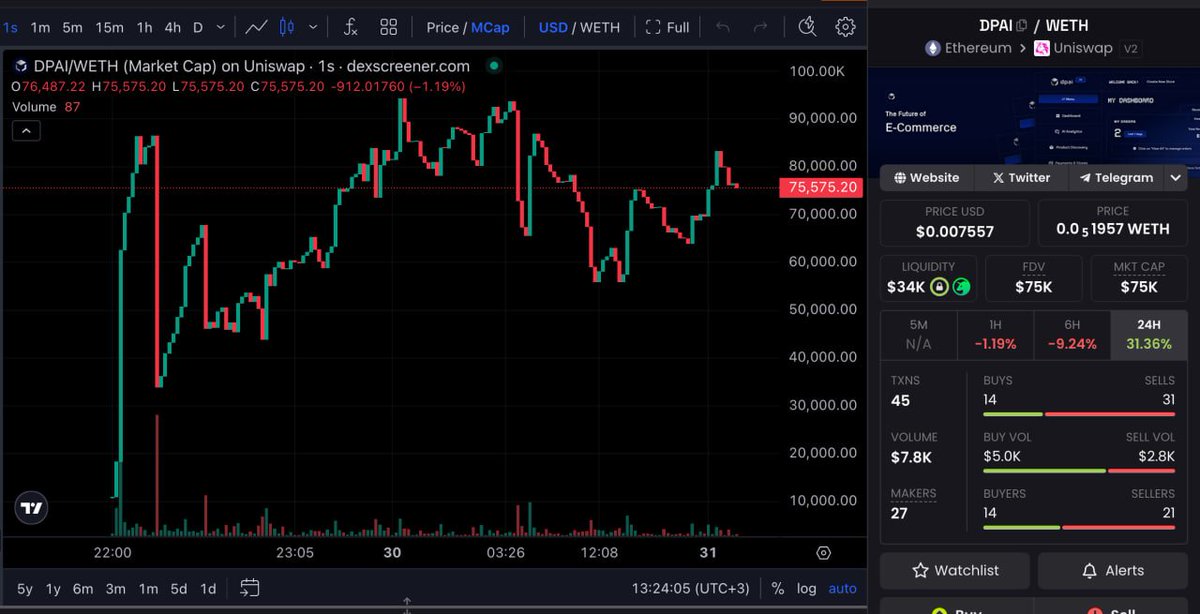Image resolution: width=1200 pixels, height=614 pixels.
Task: Click the star icon on Watchlist
Action: coord(921,570)
